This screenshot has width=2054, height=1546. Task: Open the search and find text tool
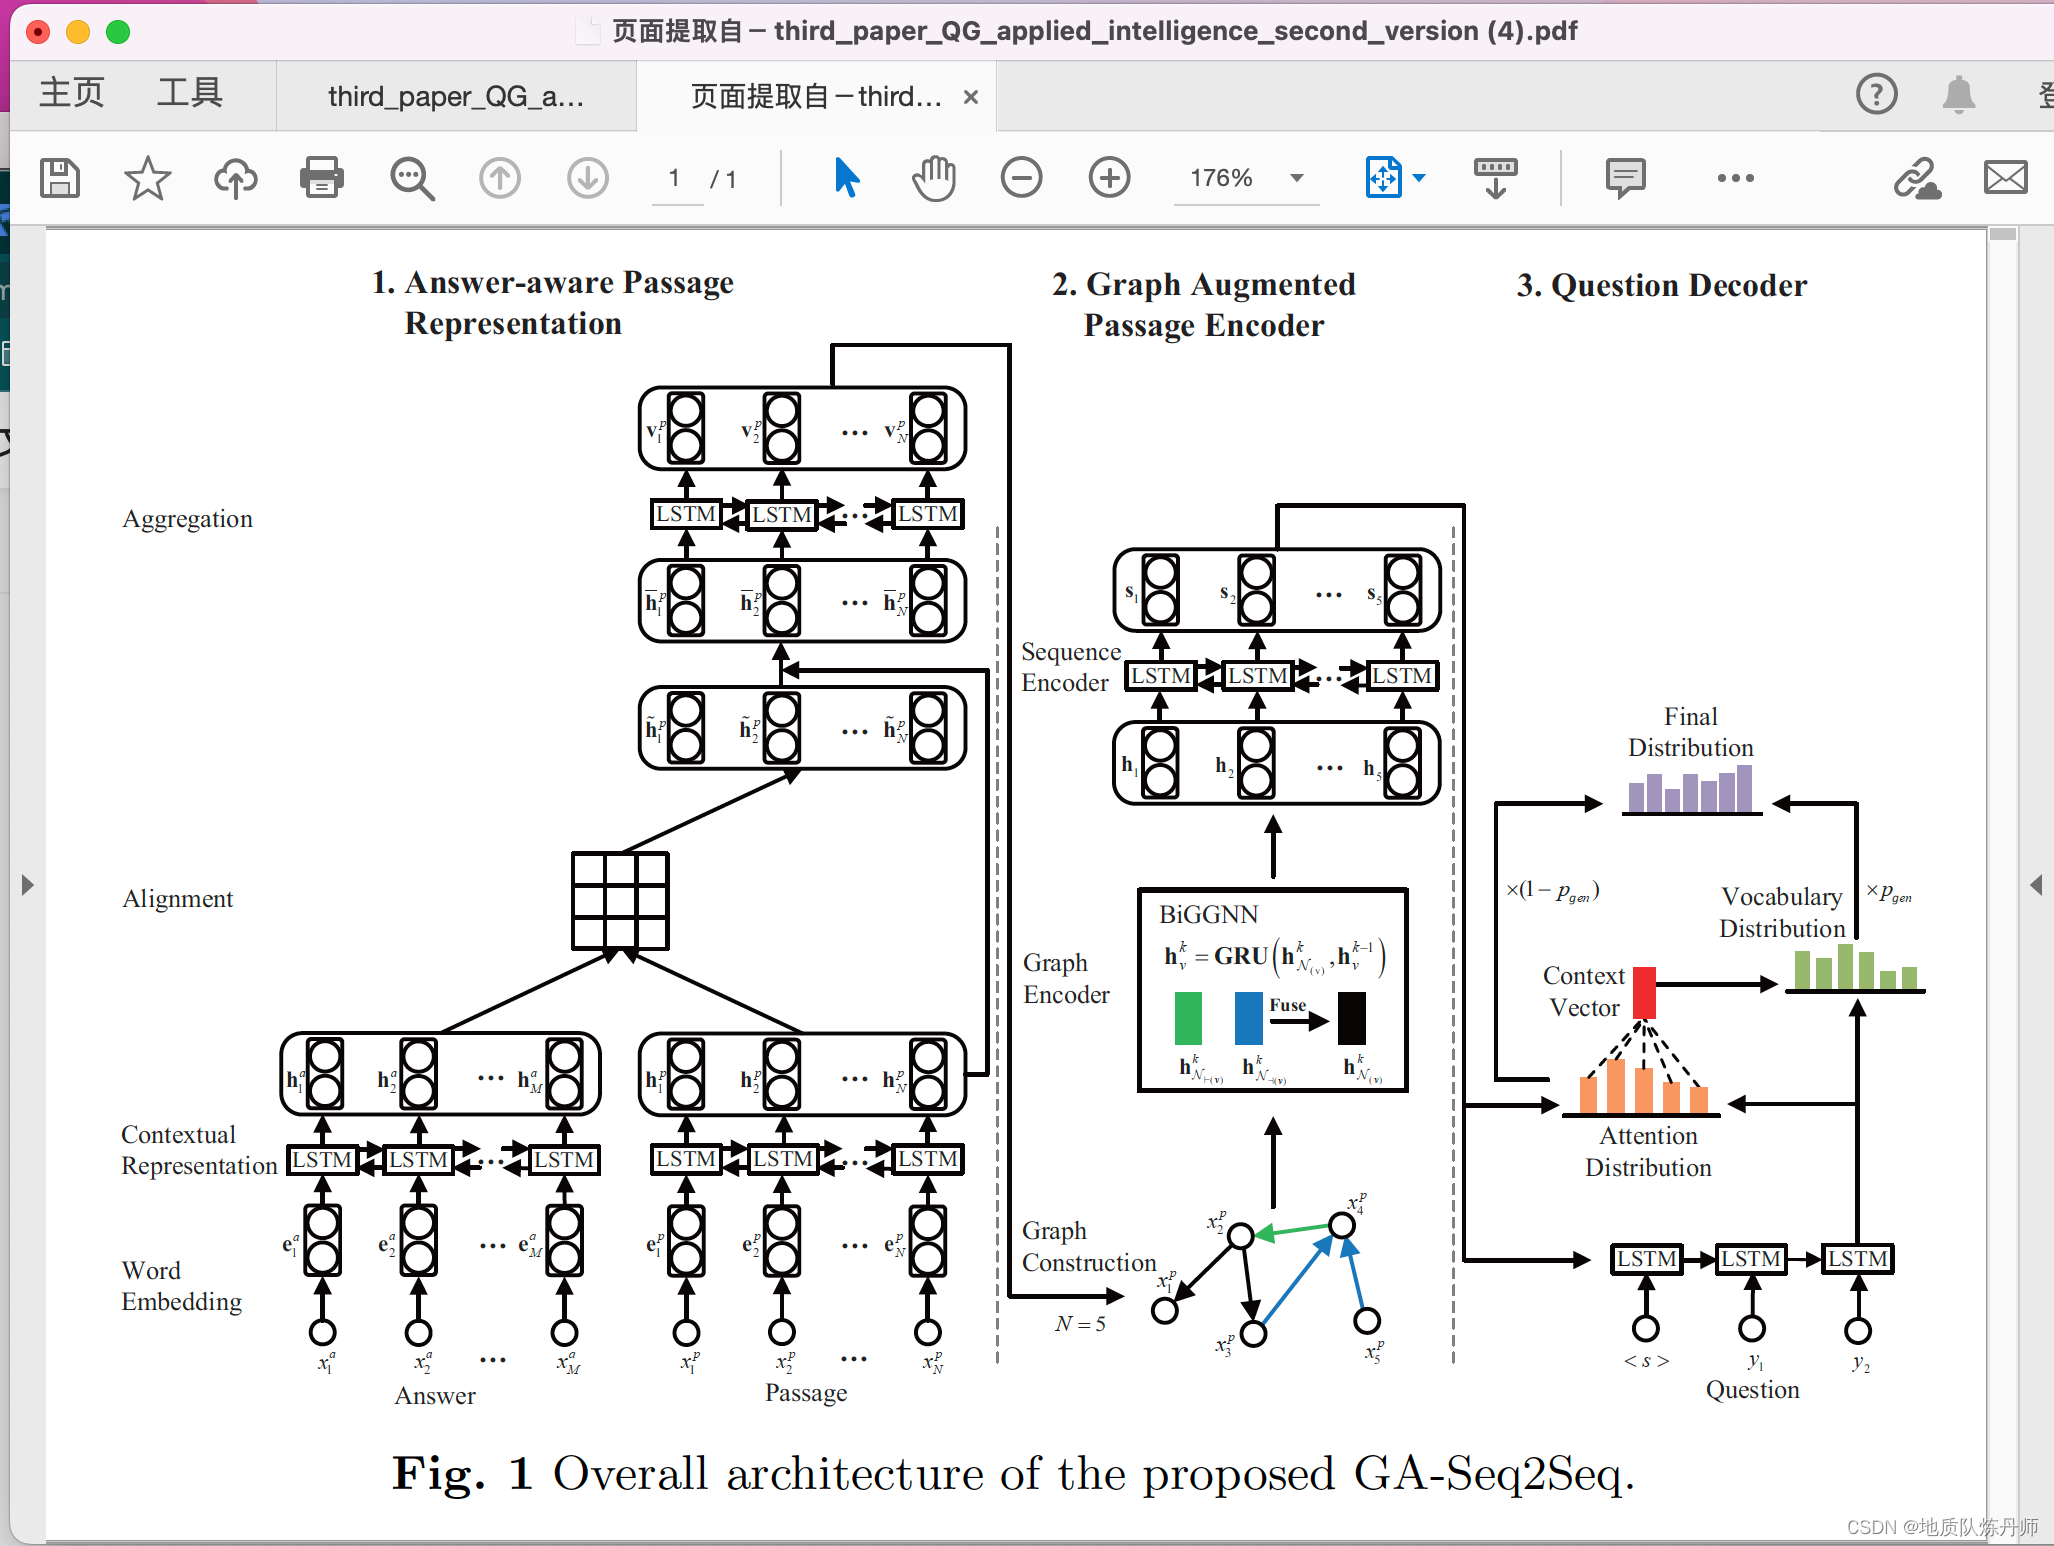click(411, 179)
